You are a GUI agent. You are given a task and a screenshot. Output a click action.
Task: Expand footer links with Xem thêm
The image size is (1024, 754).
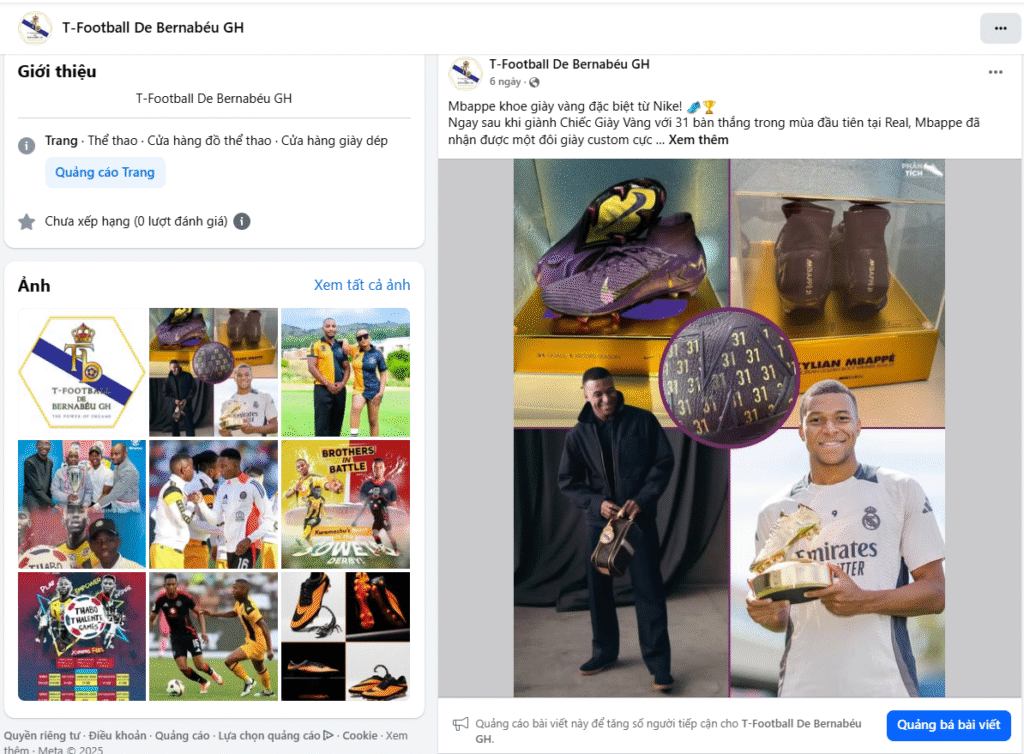point(206,743)
